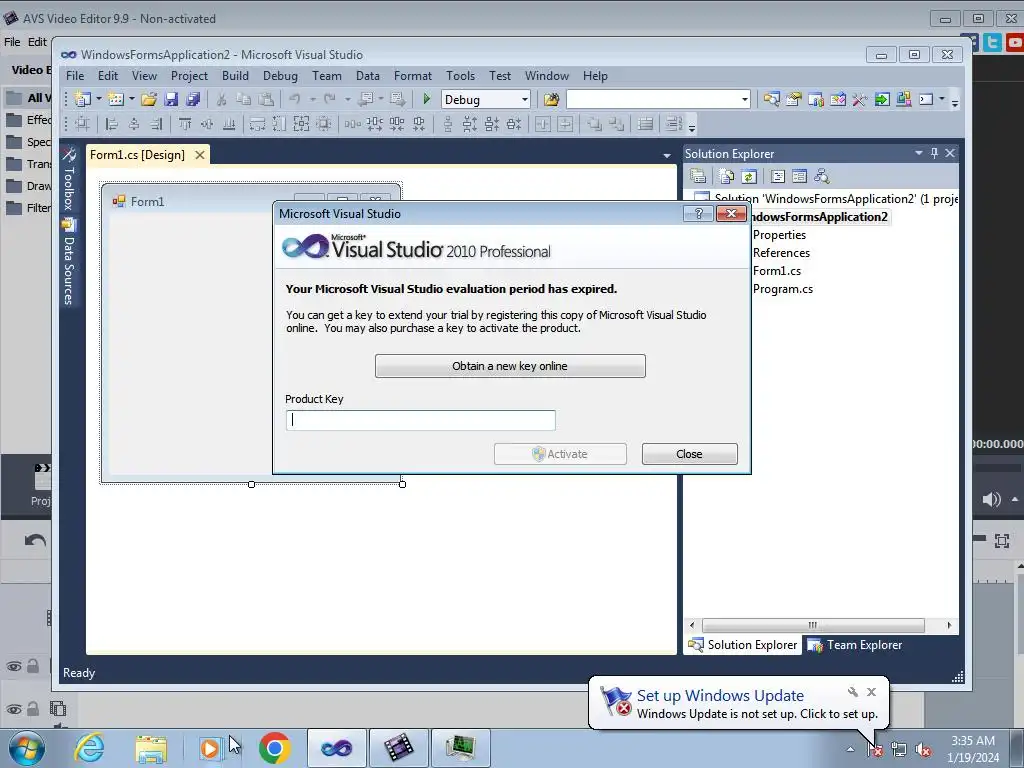Open the Visual Studio File menu
The image size is (1024, 768).
point(75,76)
